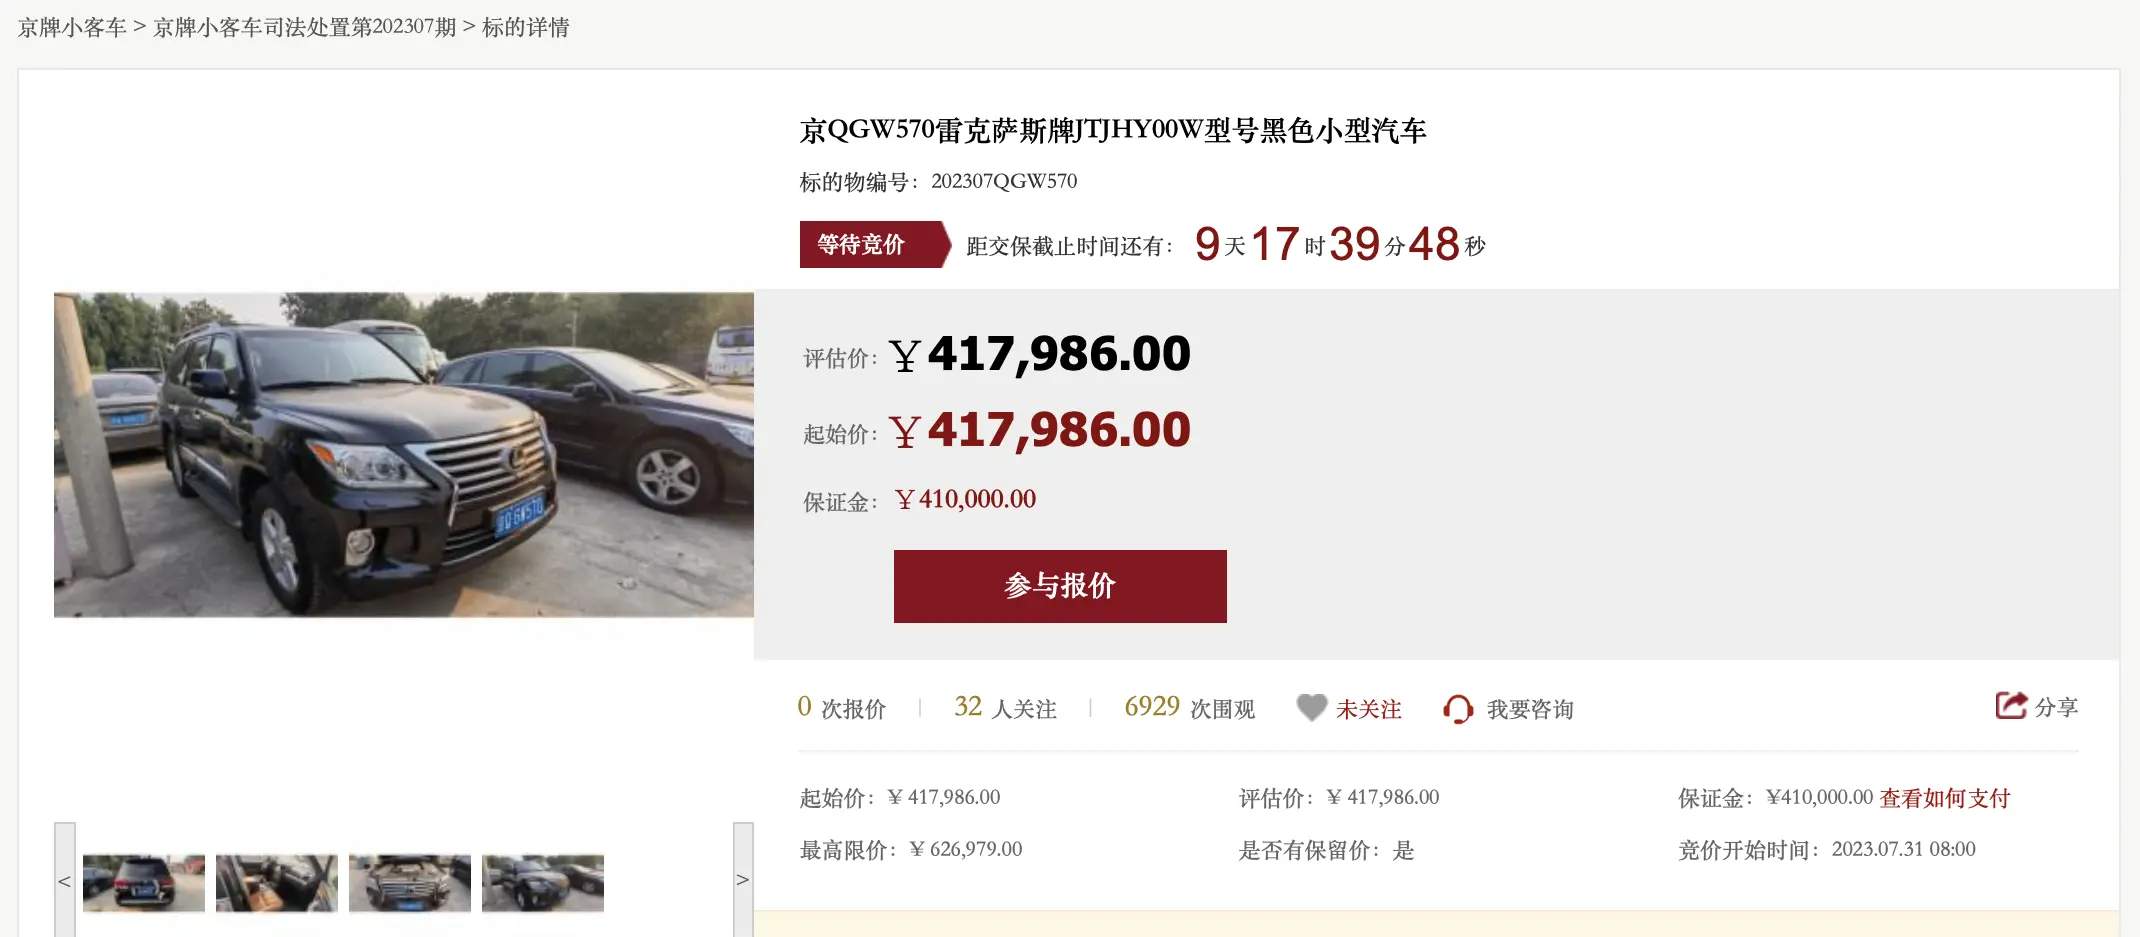Viewport: 2140px width, 937px height.
Task: Open the 京牌小客车 breadcrumb link
Action: (x=72, y=27)
